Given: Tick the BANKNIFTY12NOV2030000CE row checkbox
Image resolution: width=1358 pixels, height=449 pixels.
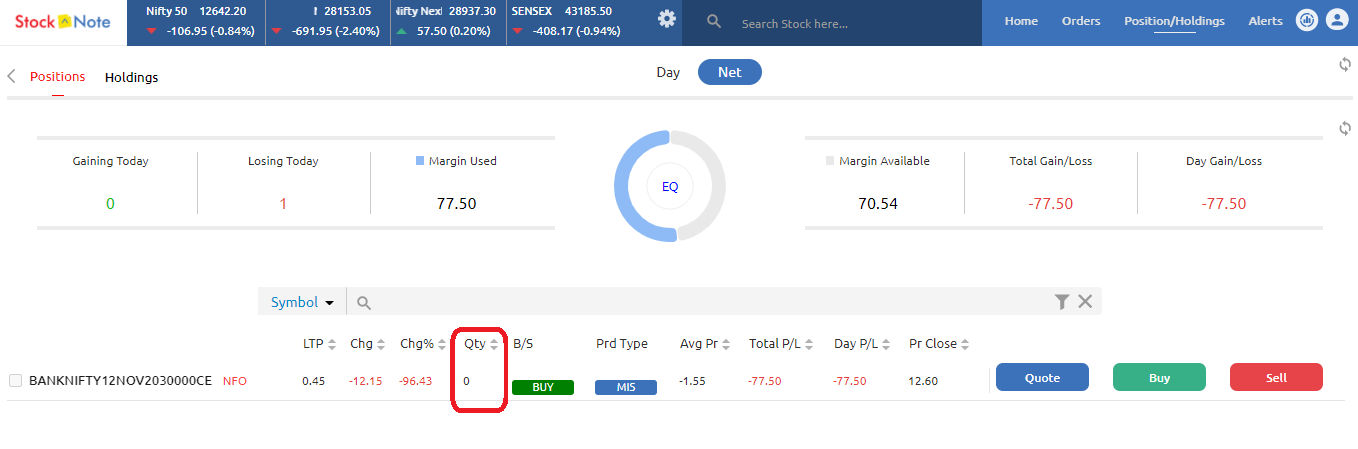Looking at the screenshot, I should (15, 380).
